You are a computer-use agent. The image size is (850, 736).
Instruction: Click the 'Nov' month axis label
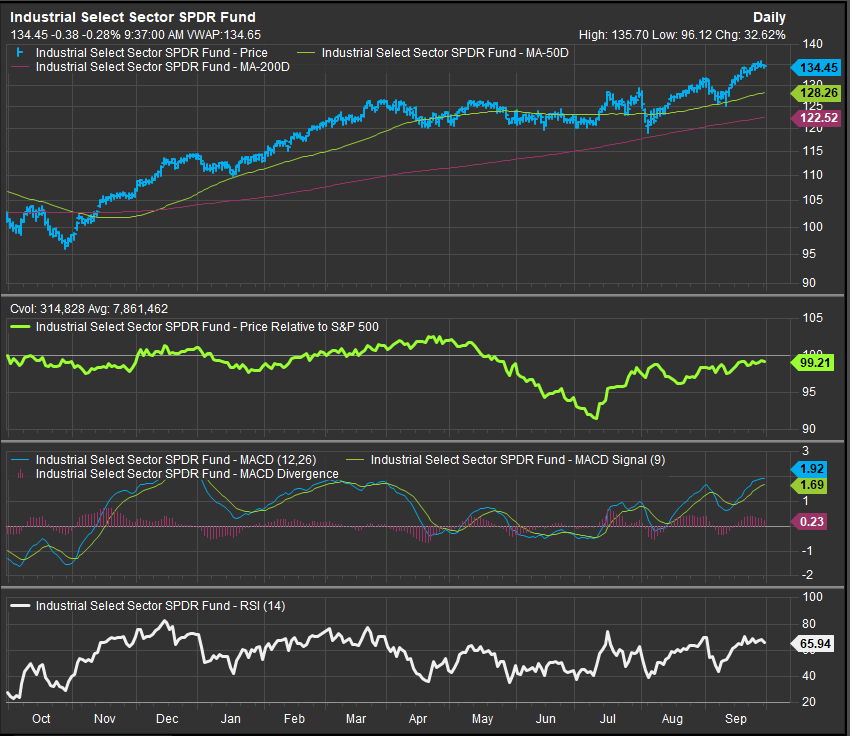[x=105, y=719]
